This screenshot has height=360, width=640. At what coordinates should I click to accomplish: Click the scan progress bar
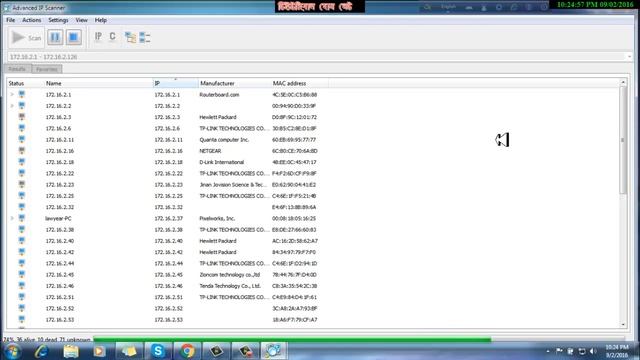(x=359, y=339)
